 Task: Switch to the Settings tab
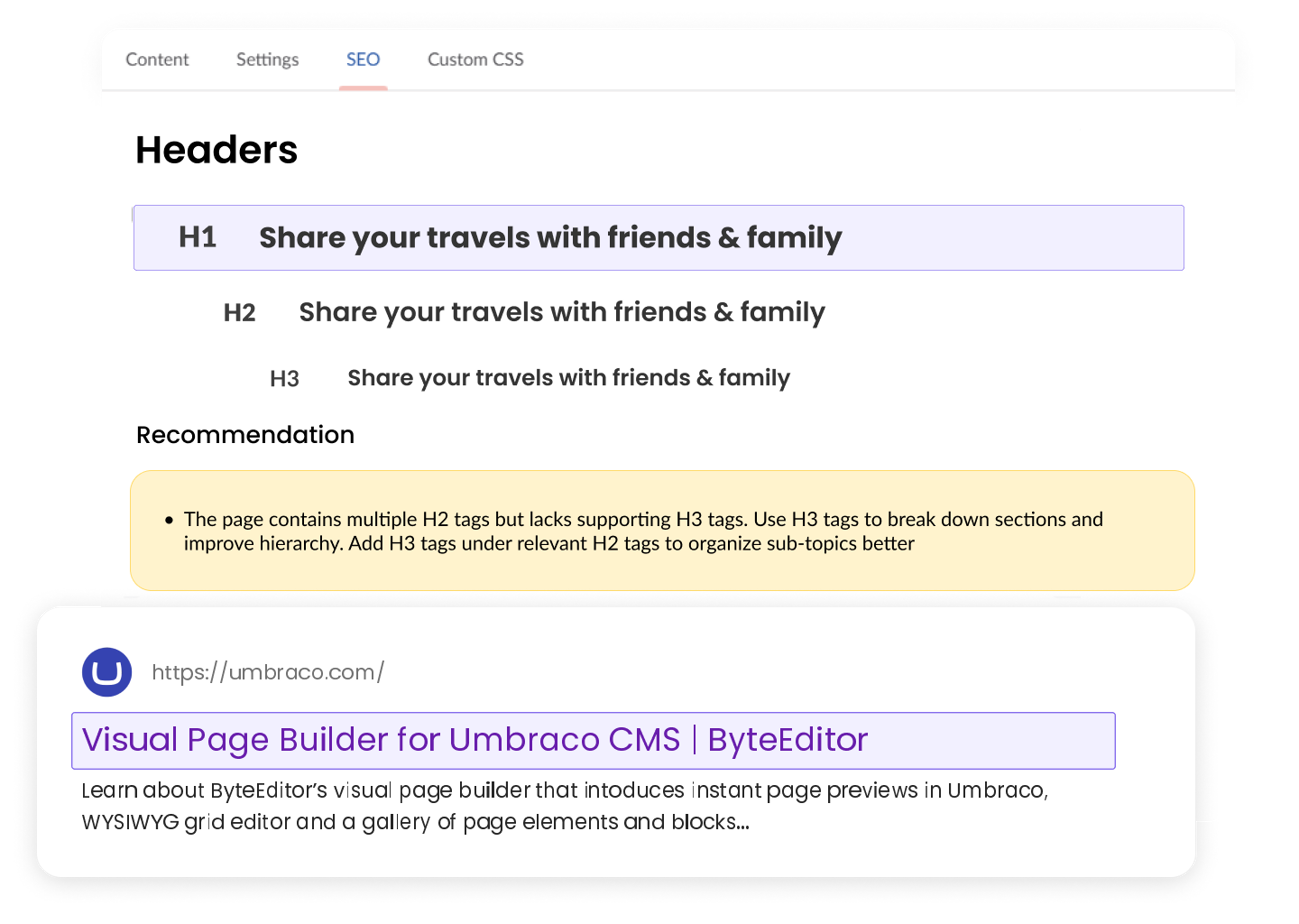click(267, 60)
